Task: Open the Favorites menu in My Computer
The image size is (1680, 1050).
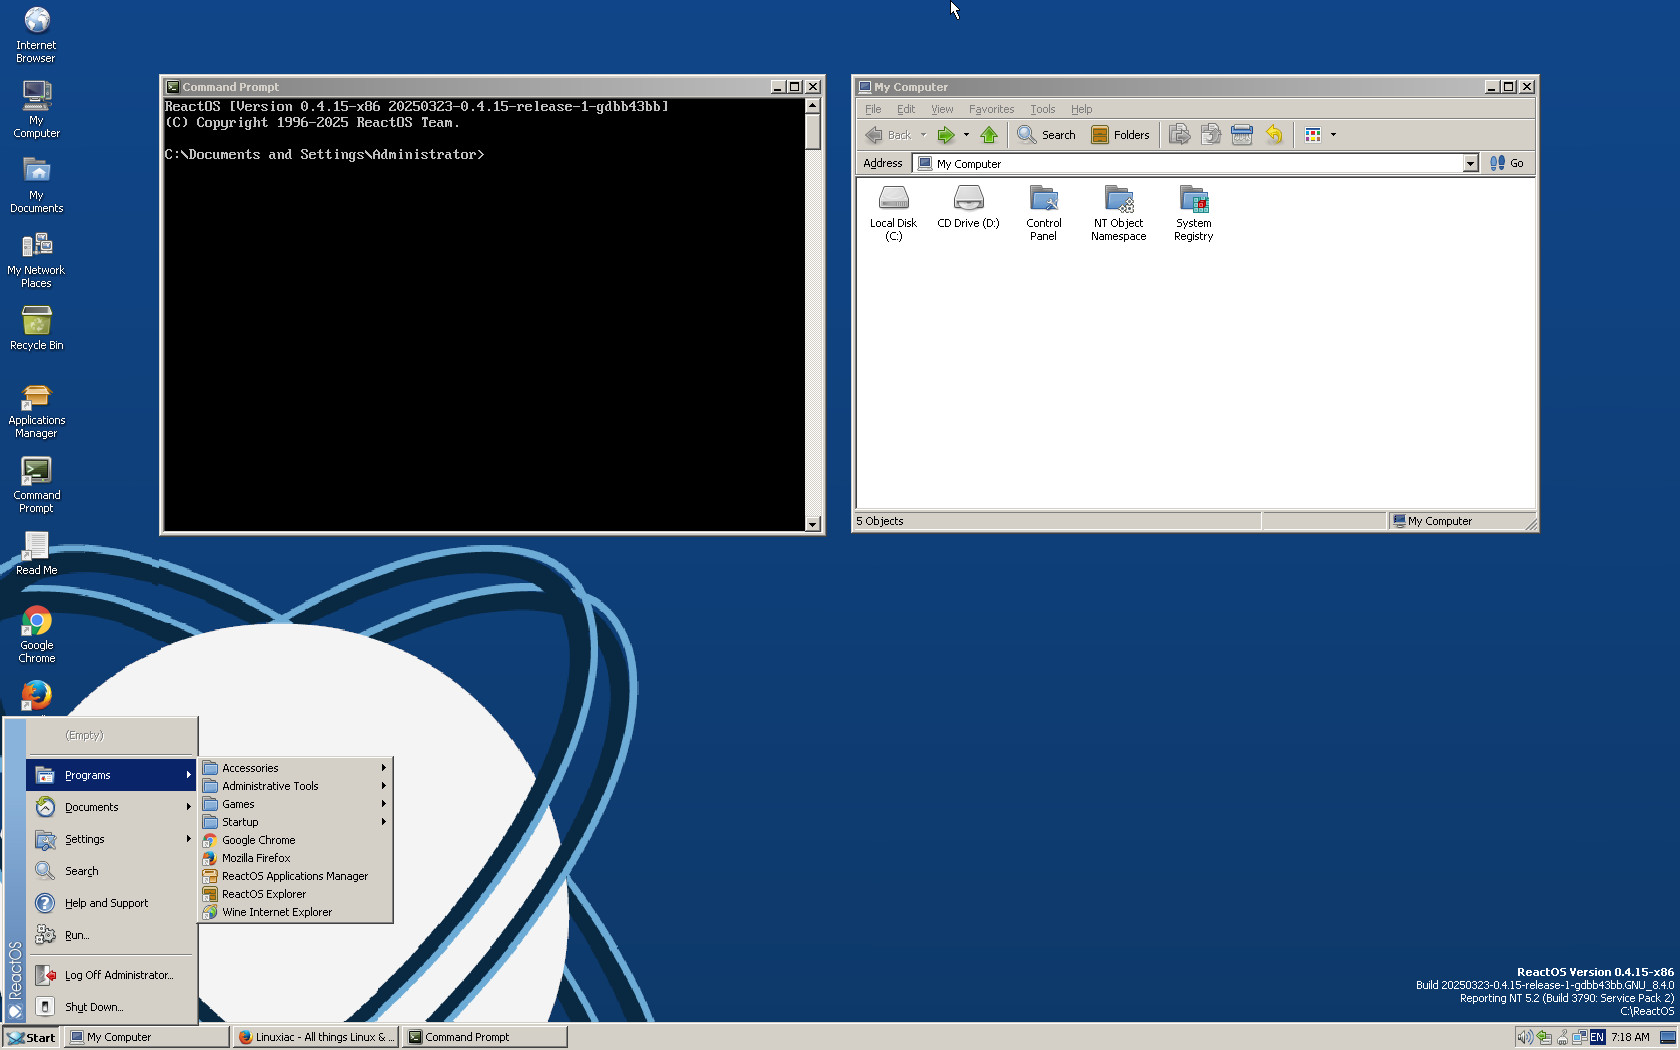Action: (991, 109)
